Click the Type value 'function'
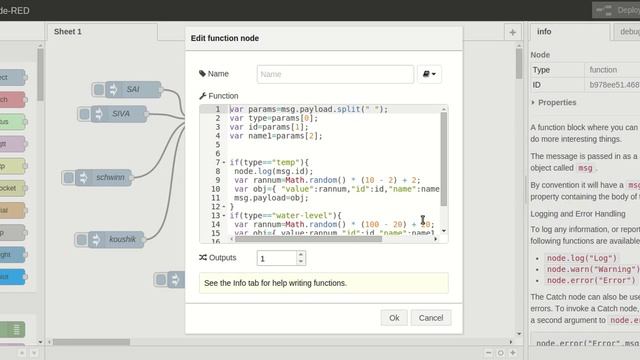Screen dimensions: 640x360 (603, 70)
